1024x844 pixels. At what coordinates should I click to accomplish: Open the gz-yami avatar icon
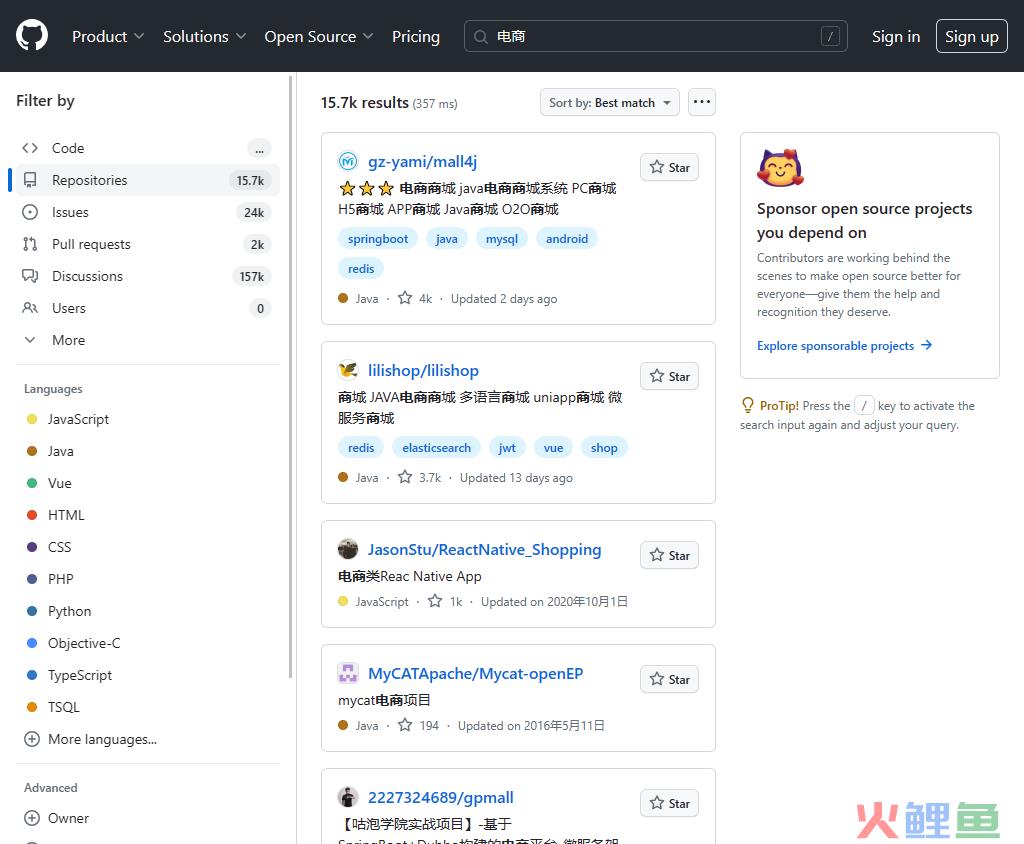pyautogui.click(x=348, y=161)
